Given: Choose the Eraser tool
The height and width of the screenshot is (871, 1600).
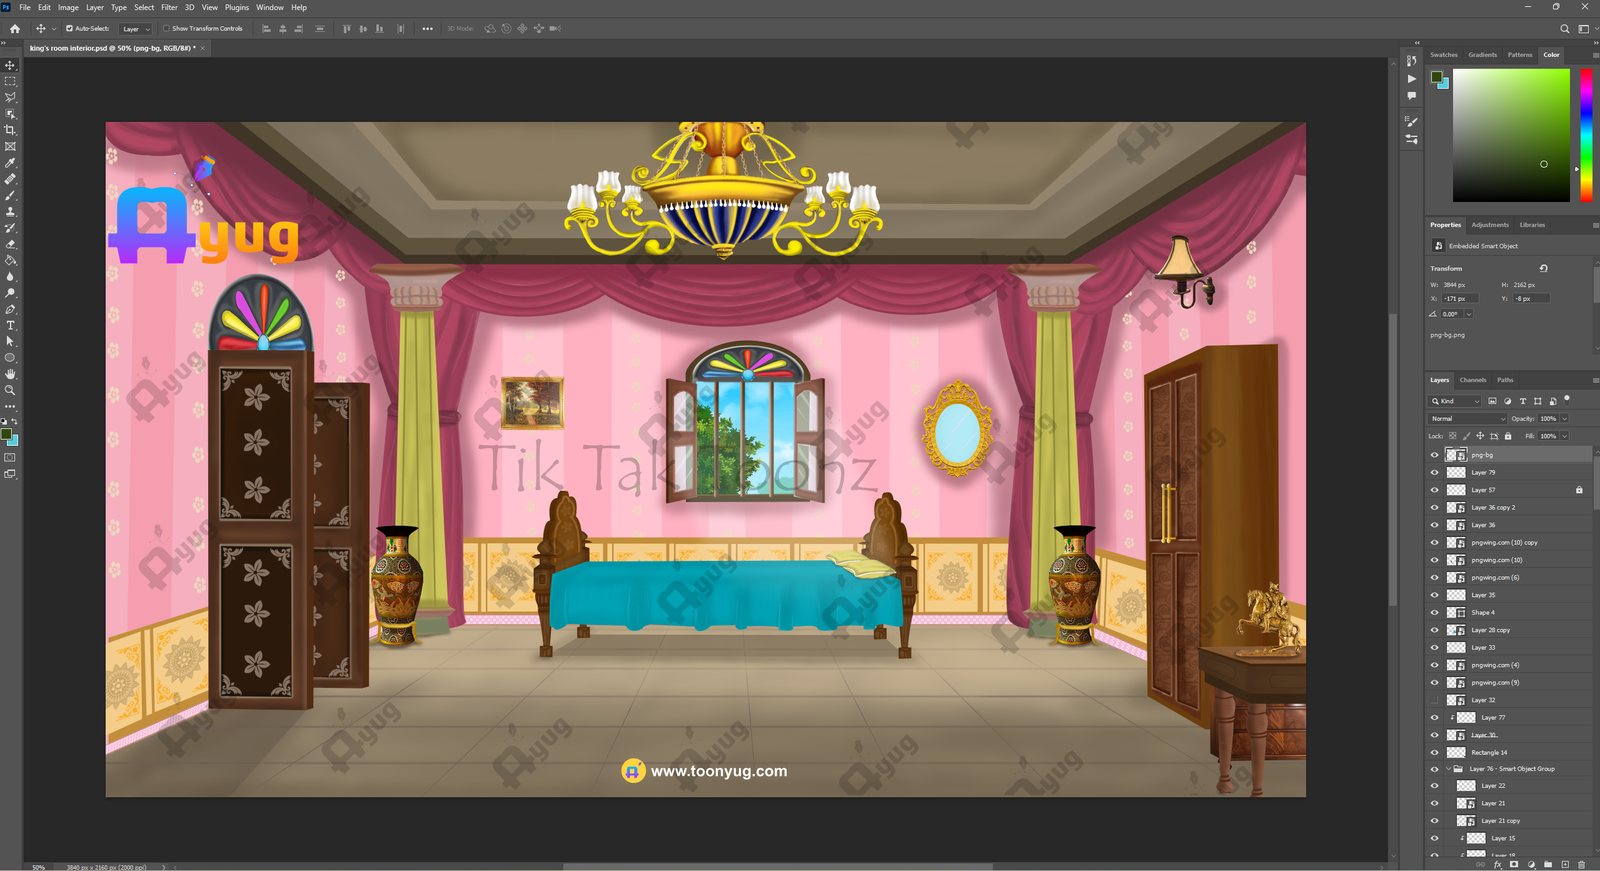Looking at the screenshot, I should (x=10, y=244).
